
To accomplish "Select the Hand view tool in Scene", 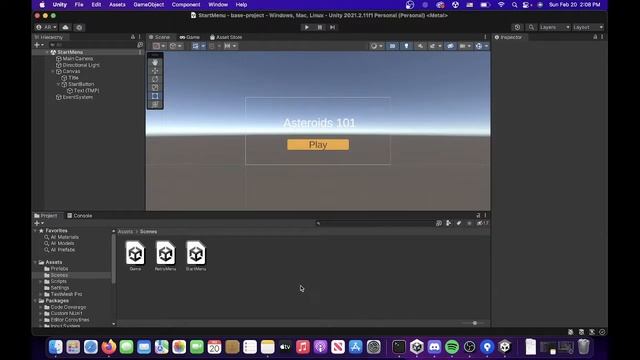I will tap(155, 62).
